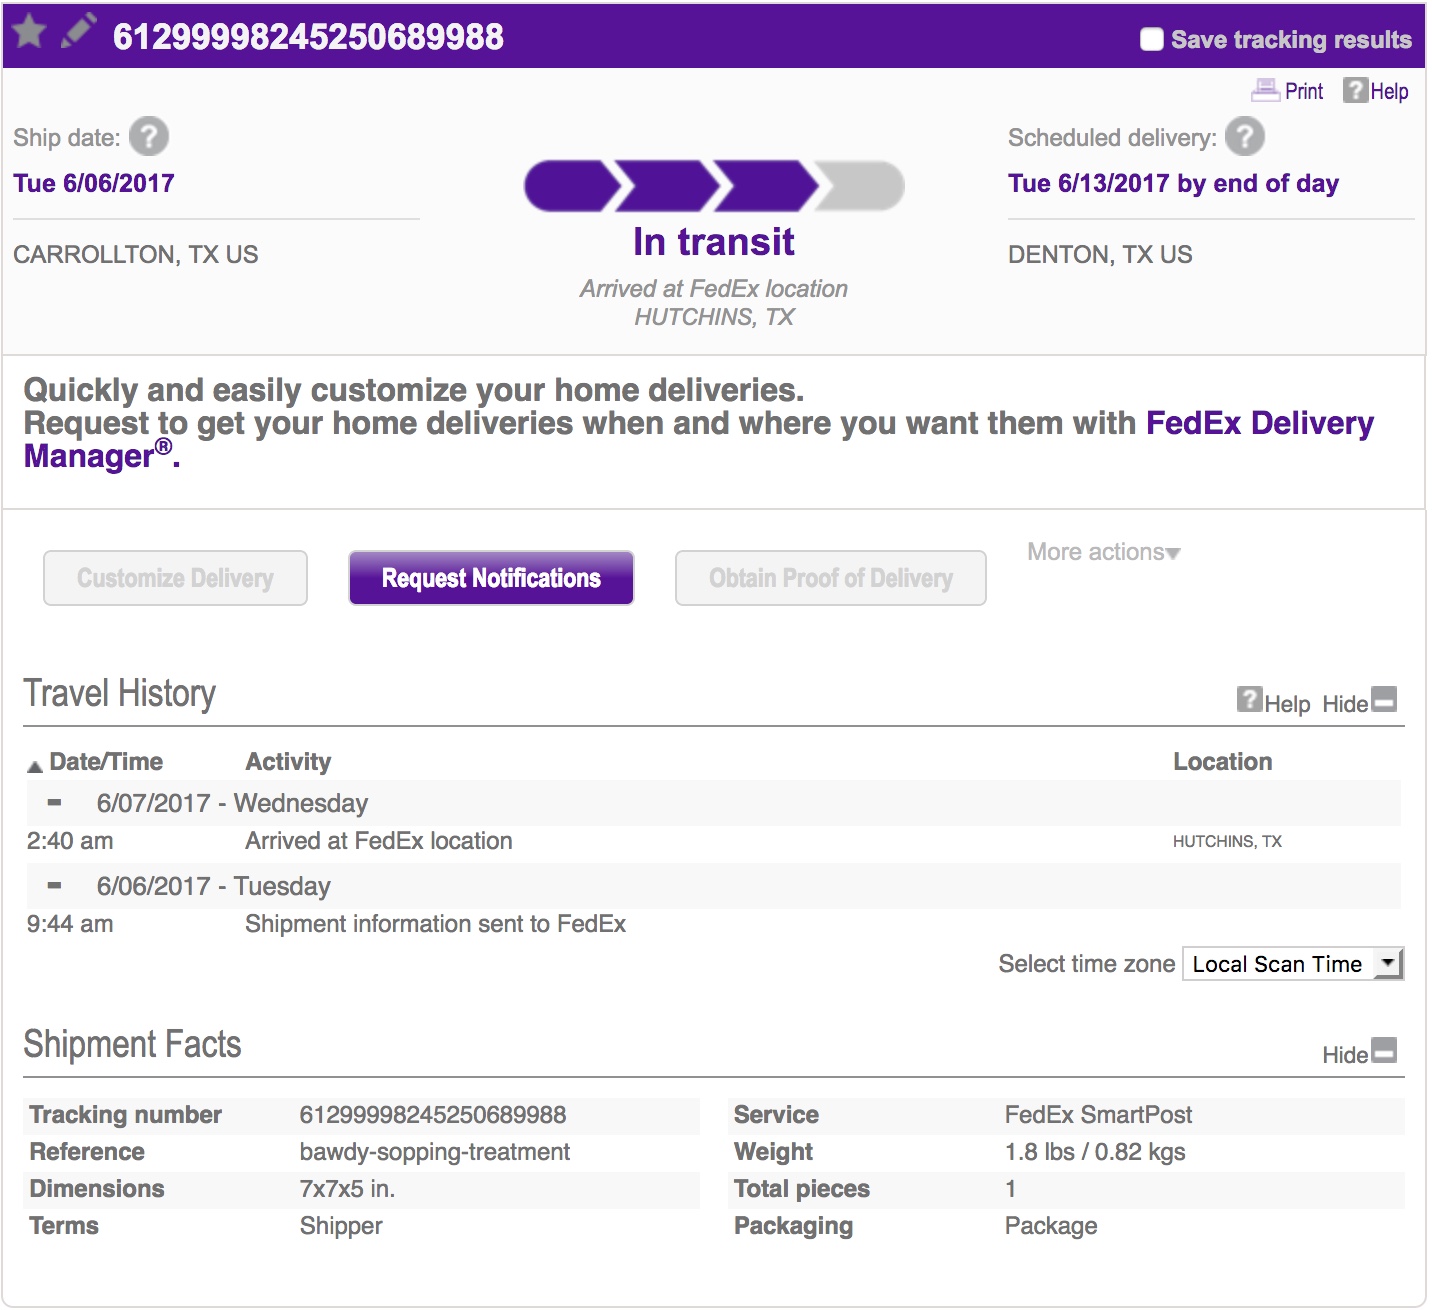Viewport: 1432px width, 1310px height.
Task: Click the HUTCHINS, TX location cell
Action: point(1227,842)
